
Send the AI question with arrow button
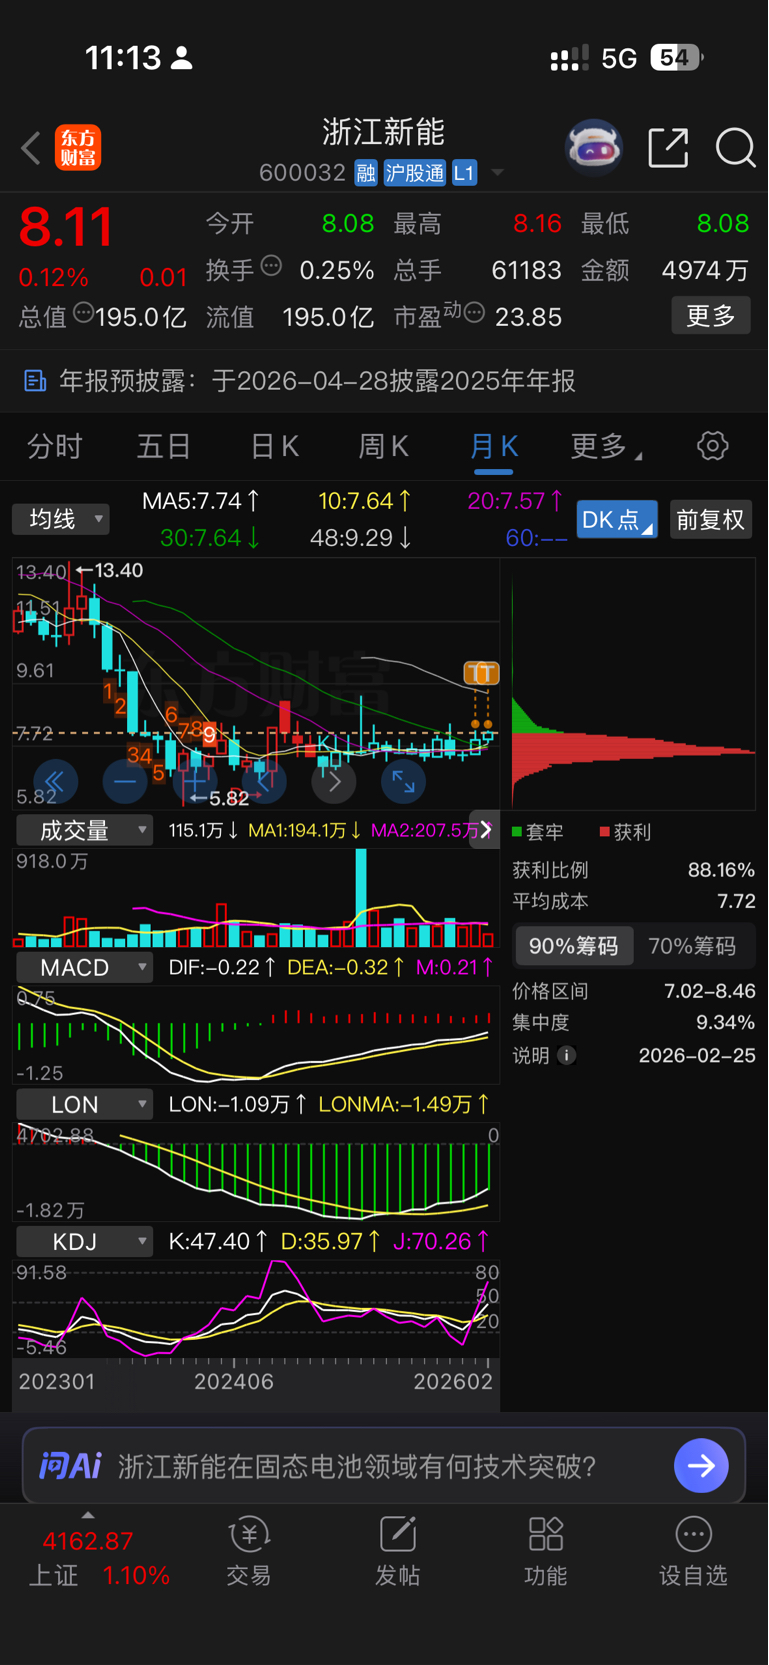click(x=701, y=1466)
